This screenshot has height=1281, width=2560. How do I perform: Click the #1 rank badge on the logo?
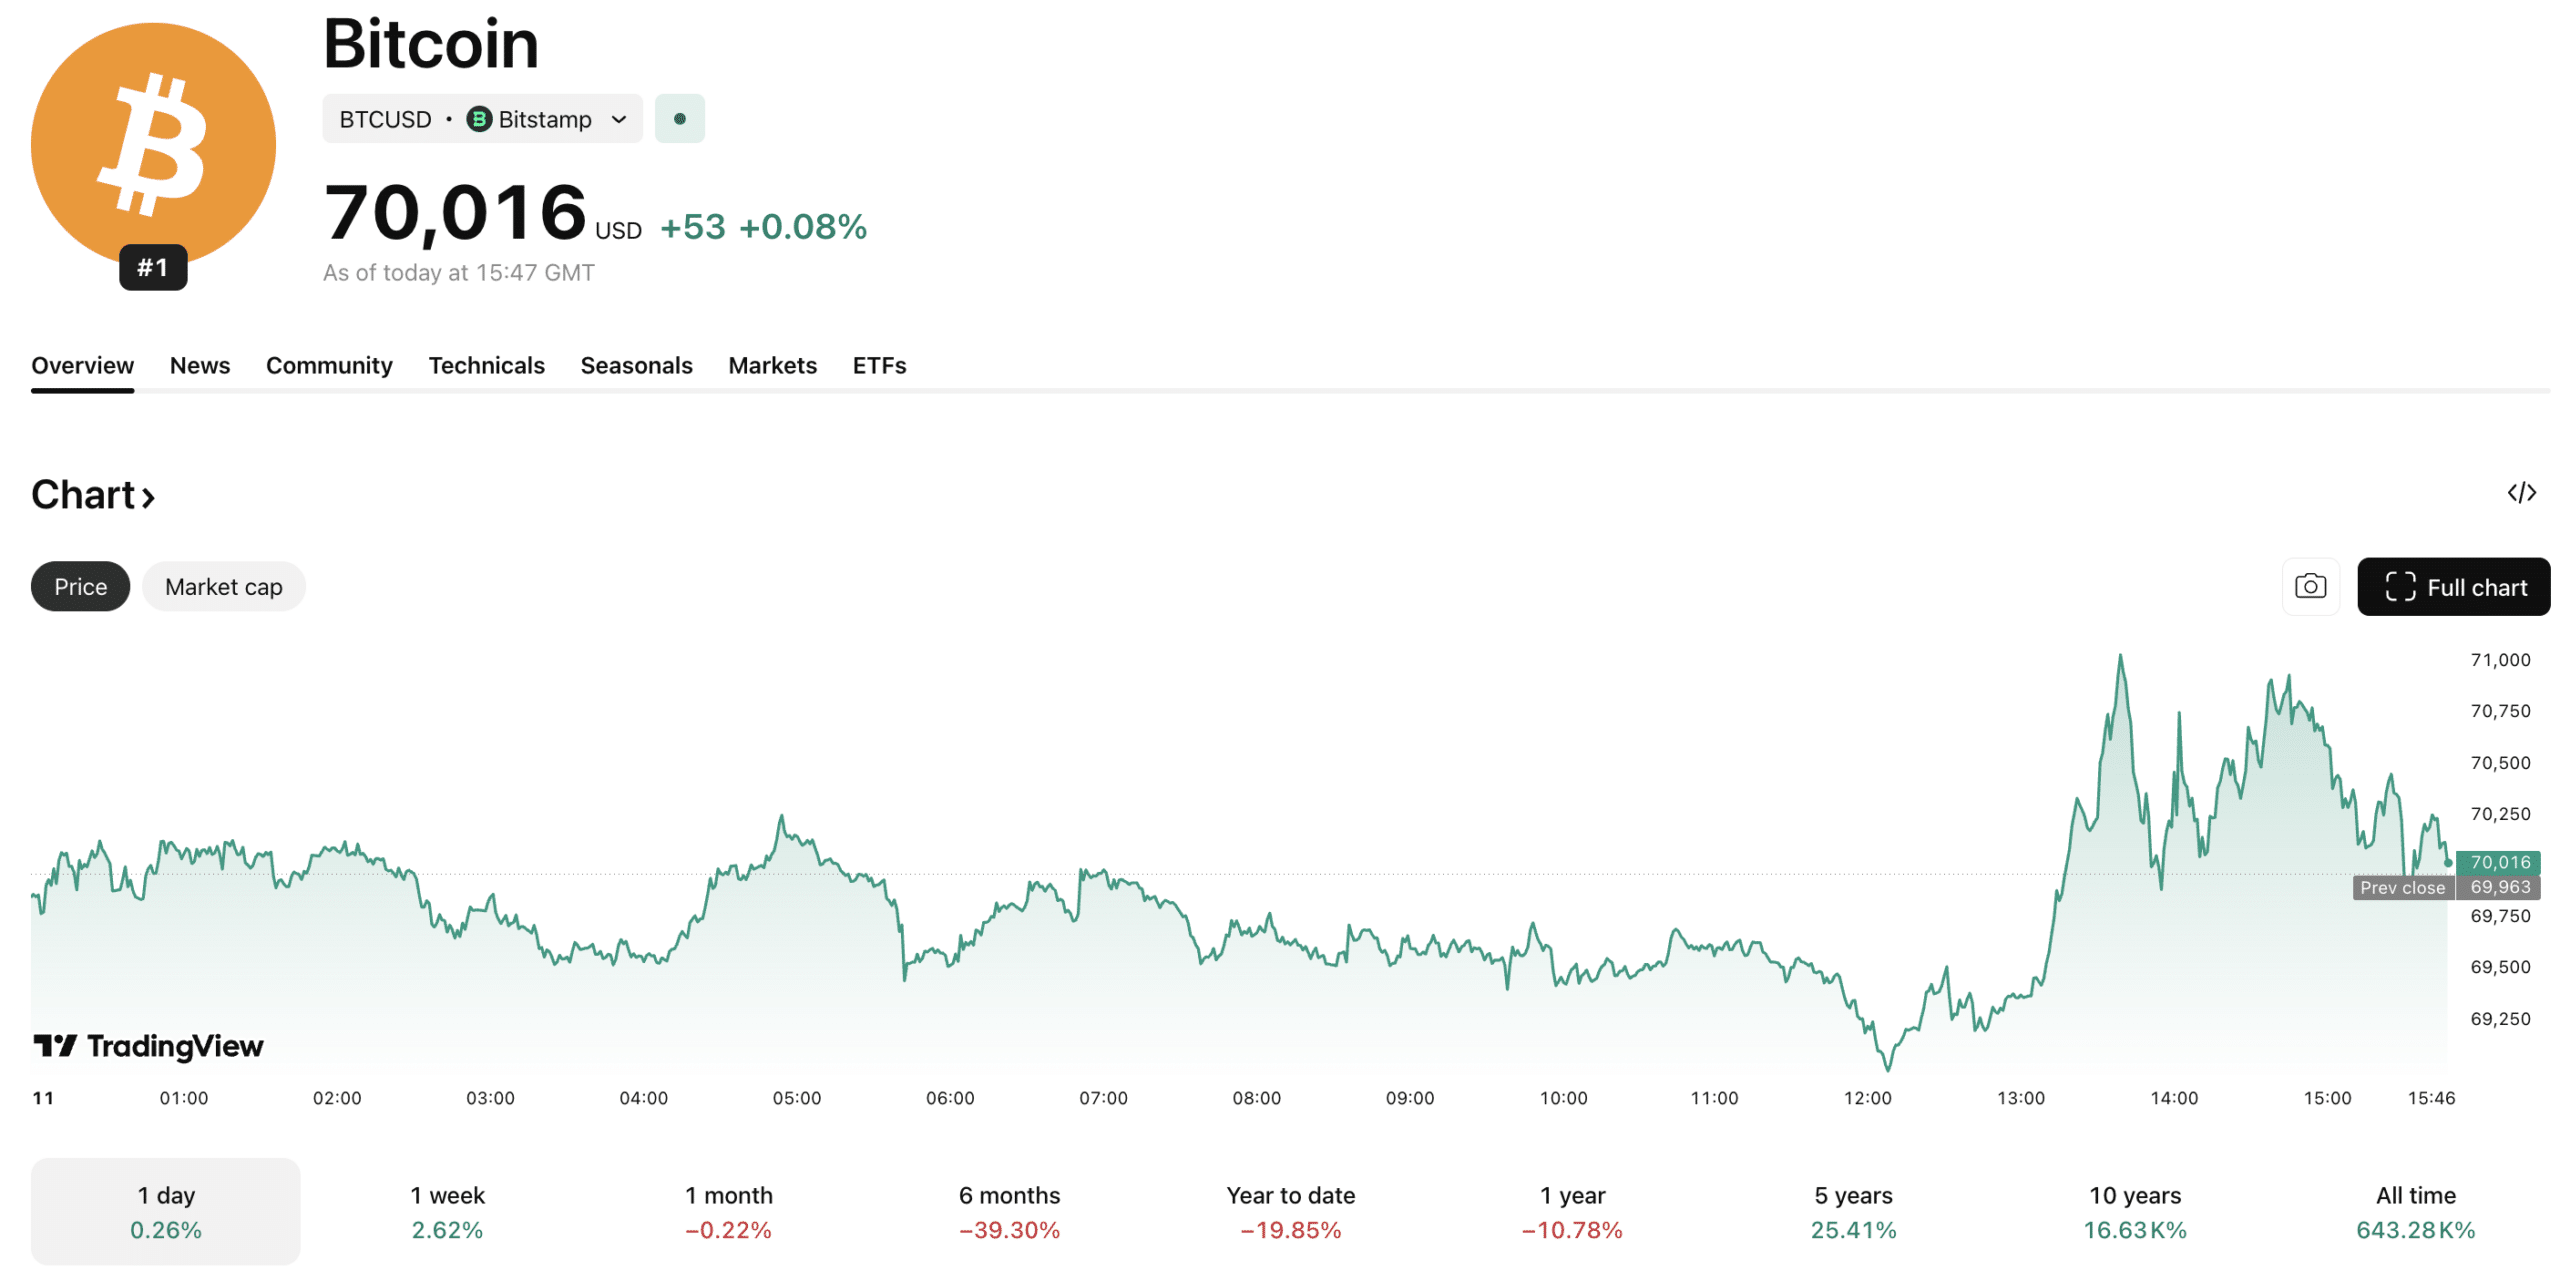[154, 267]
